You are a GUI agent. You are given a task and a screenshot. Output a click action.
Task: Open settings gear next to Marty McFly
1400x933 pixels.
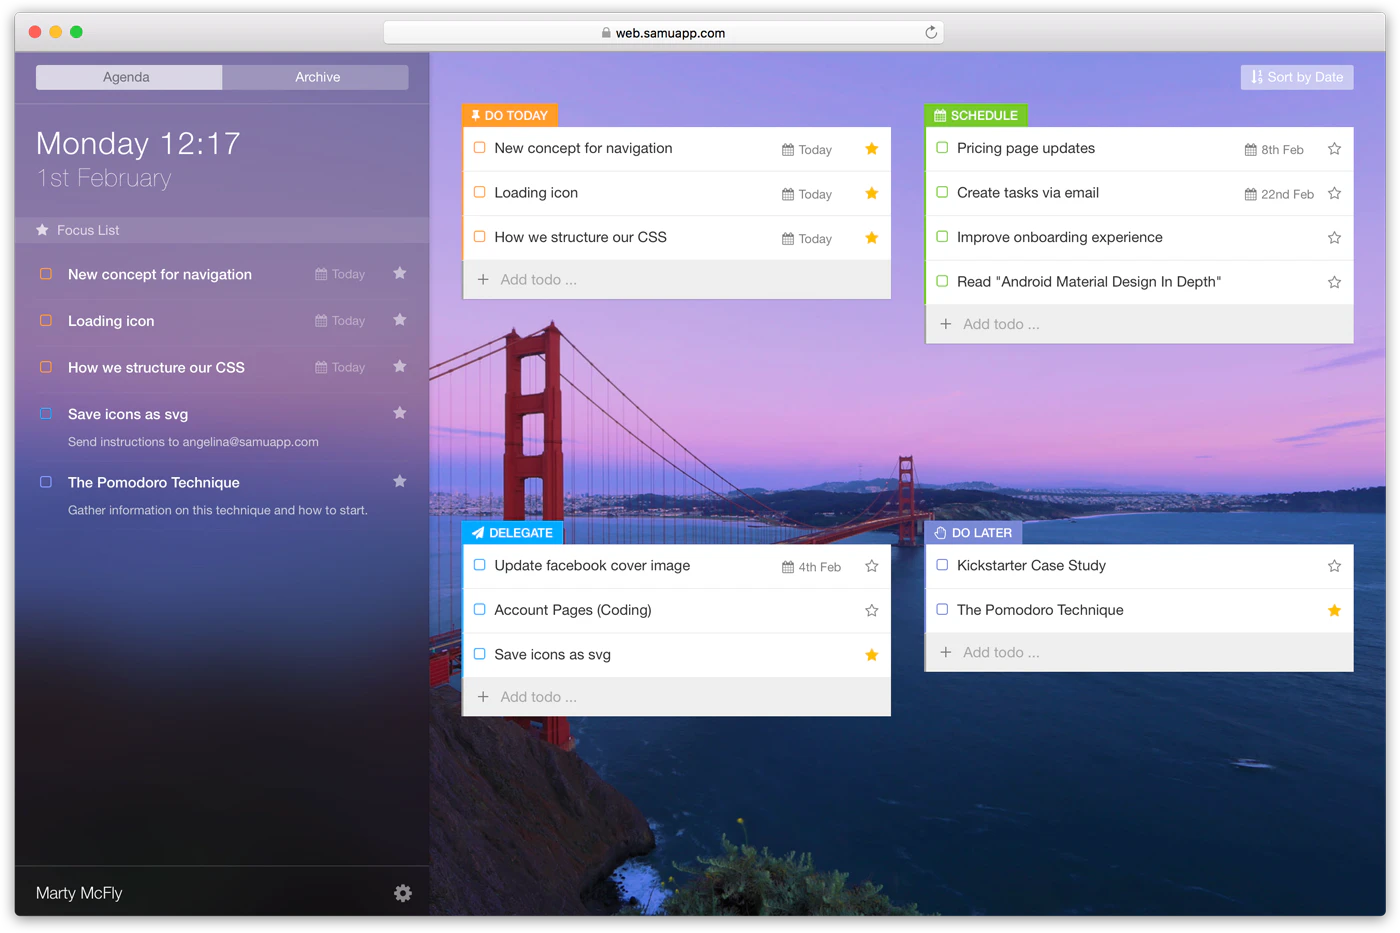tap(403, 893)
